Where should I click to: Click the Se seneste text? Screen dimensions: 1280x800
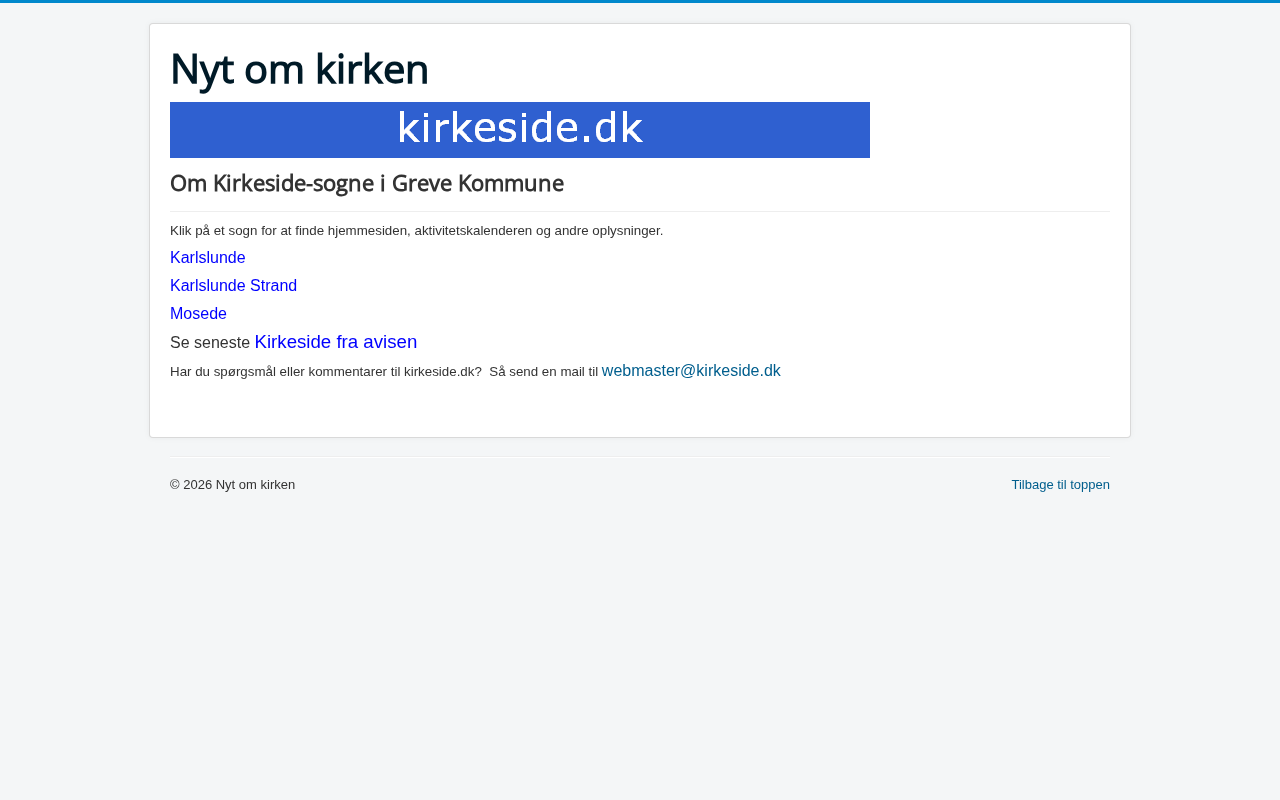point(210,343)
